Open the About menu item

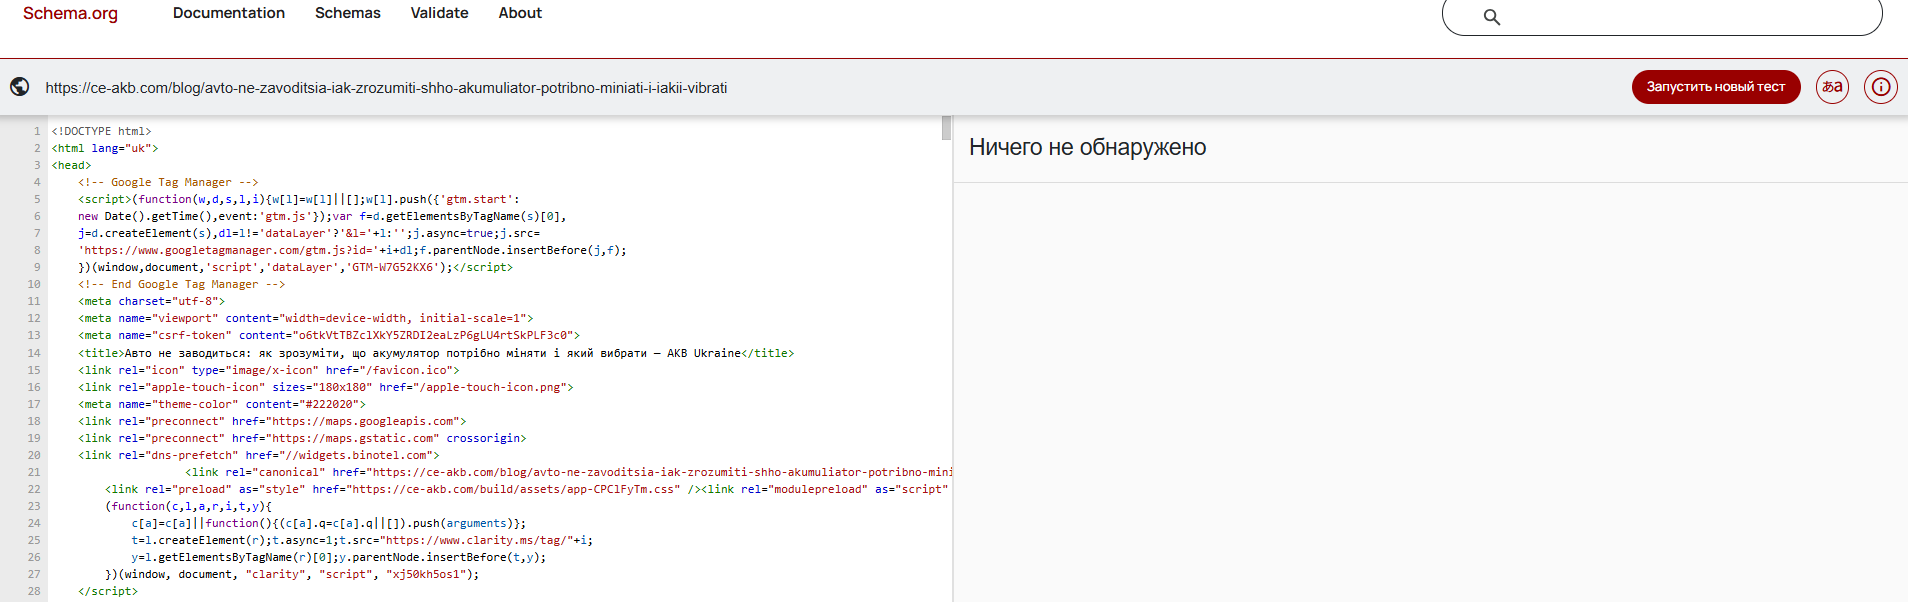[520, 13]
